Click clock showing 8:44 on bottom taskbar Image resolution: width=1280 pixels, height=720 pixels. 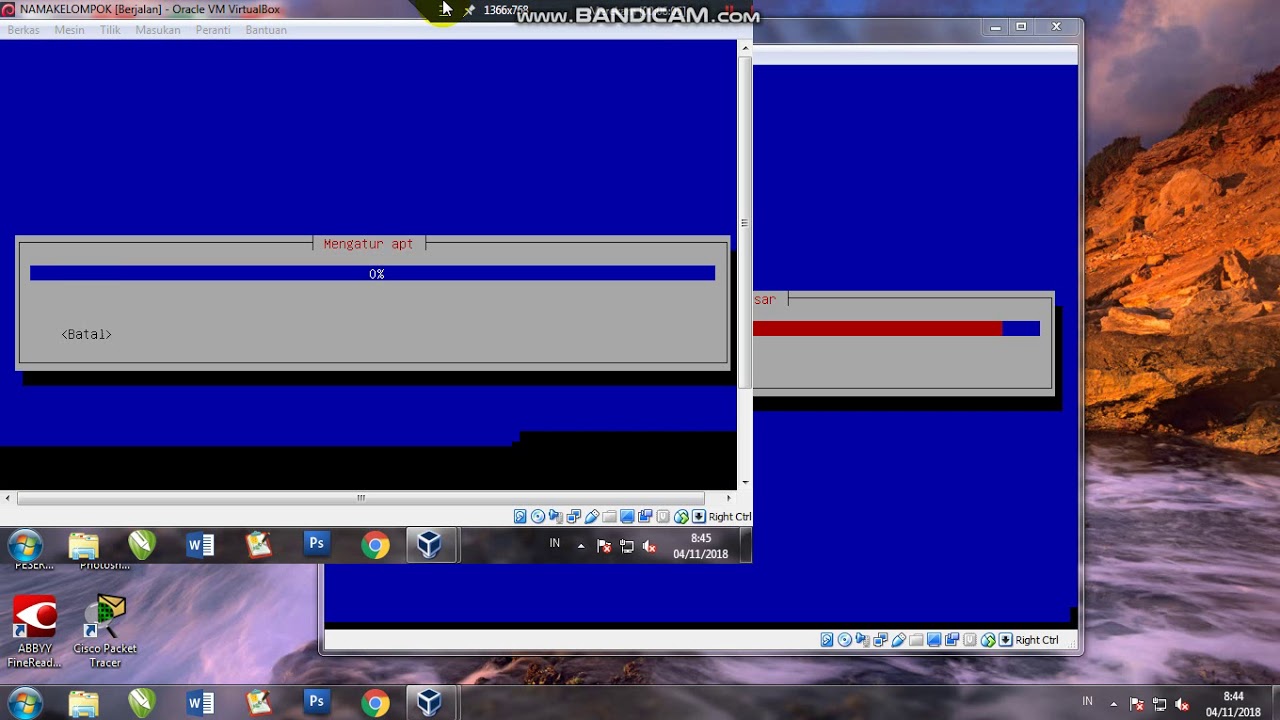[1233, 704]
